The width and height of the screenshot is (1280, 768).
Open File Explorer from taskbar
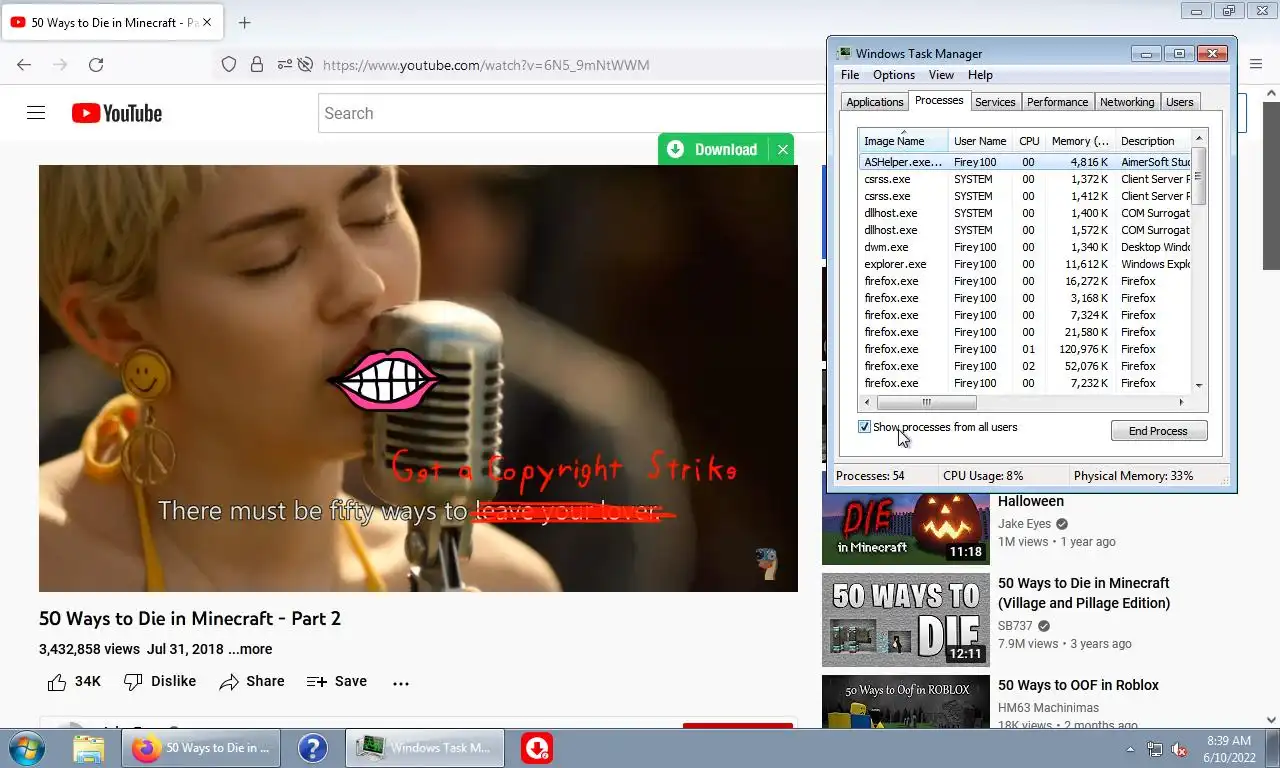tap(88, 748)
